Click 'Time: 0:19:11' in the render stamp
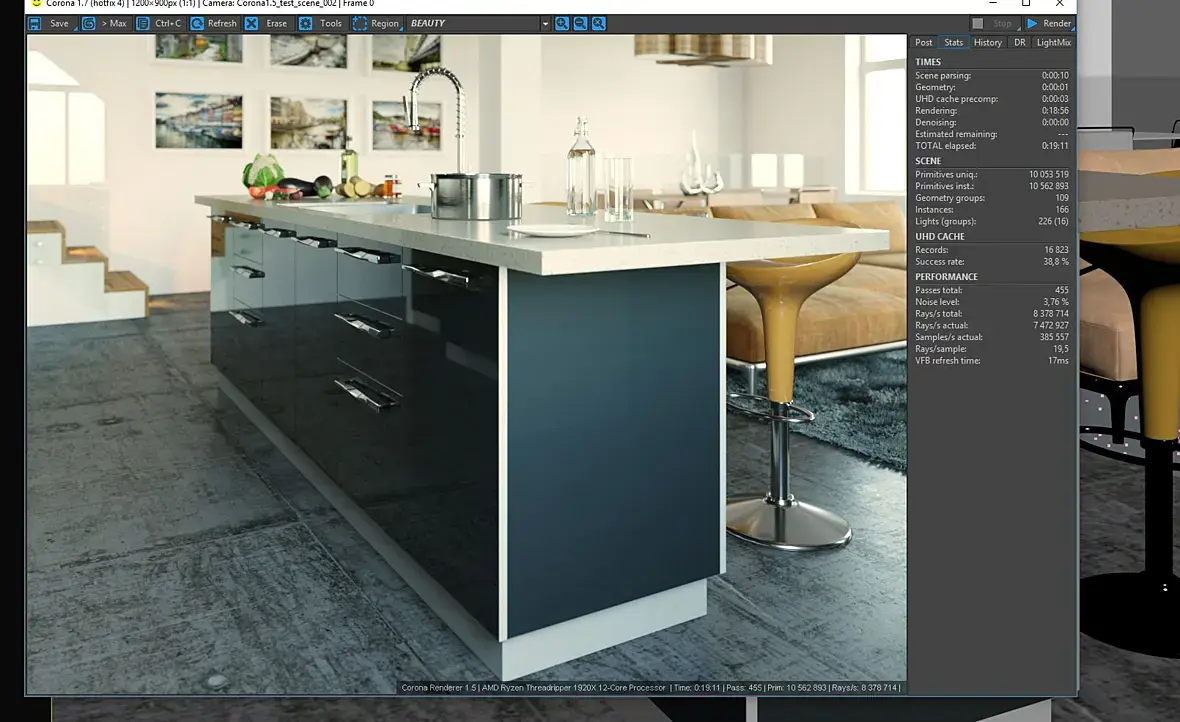The width and height of the screenshot is (1180, 722). pyautogui.click(x=697, y=687)
